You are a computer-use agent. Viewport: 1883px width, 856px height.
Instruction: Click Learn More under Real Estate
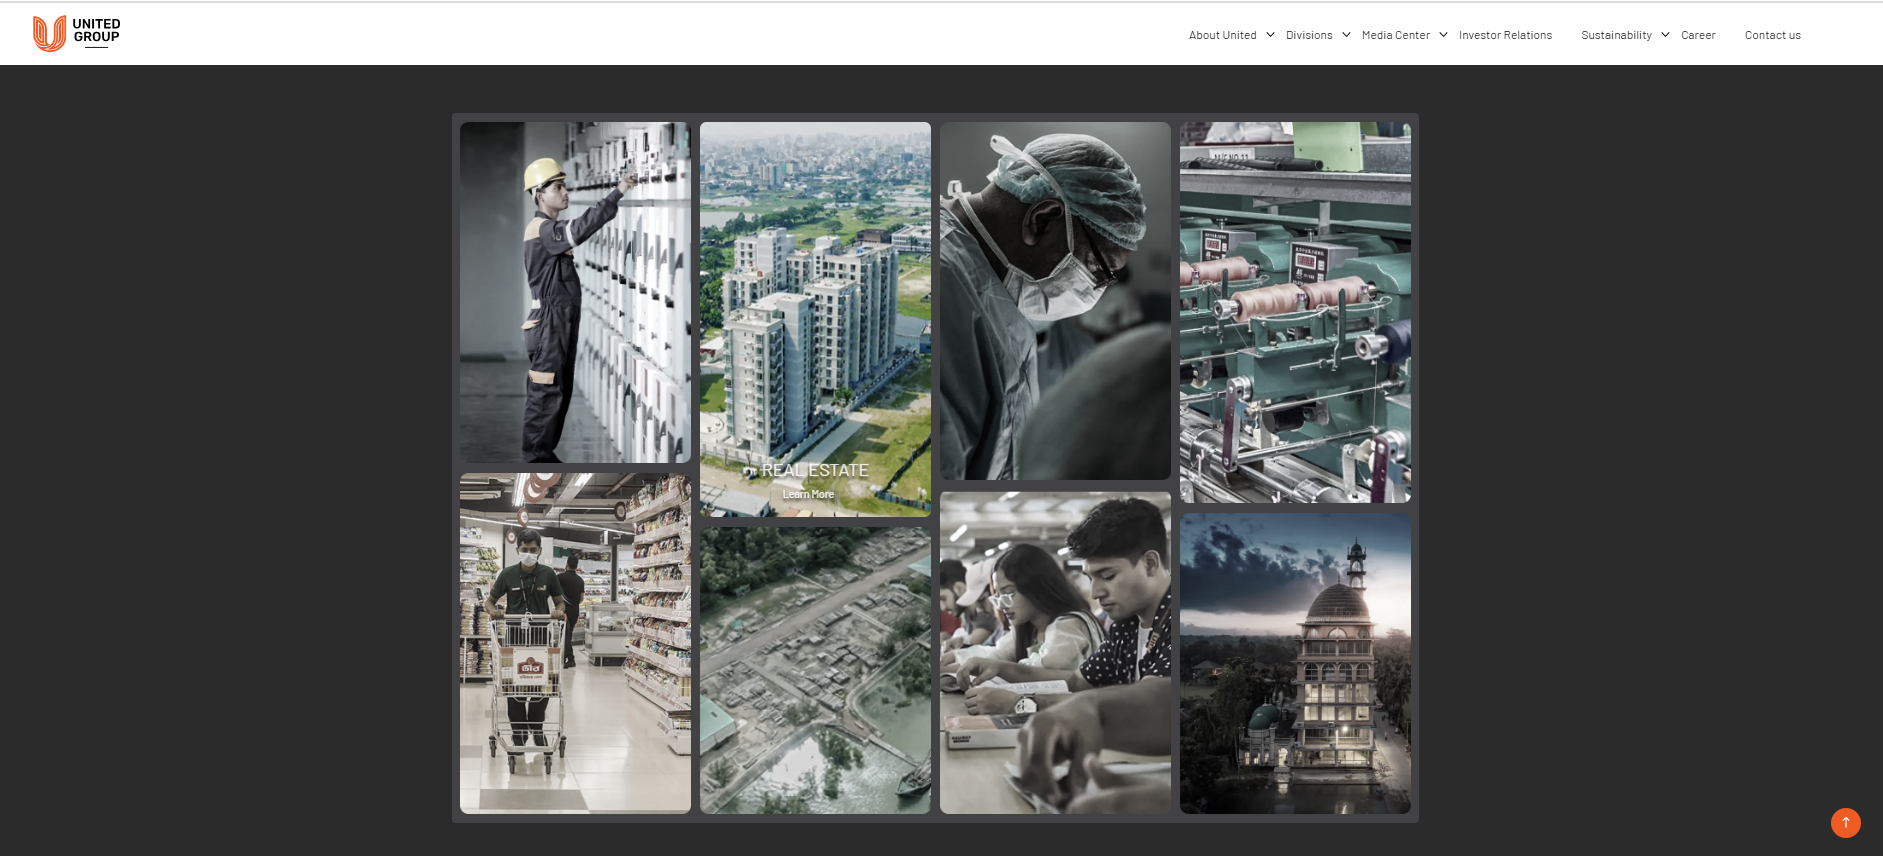808,494
